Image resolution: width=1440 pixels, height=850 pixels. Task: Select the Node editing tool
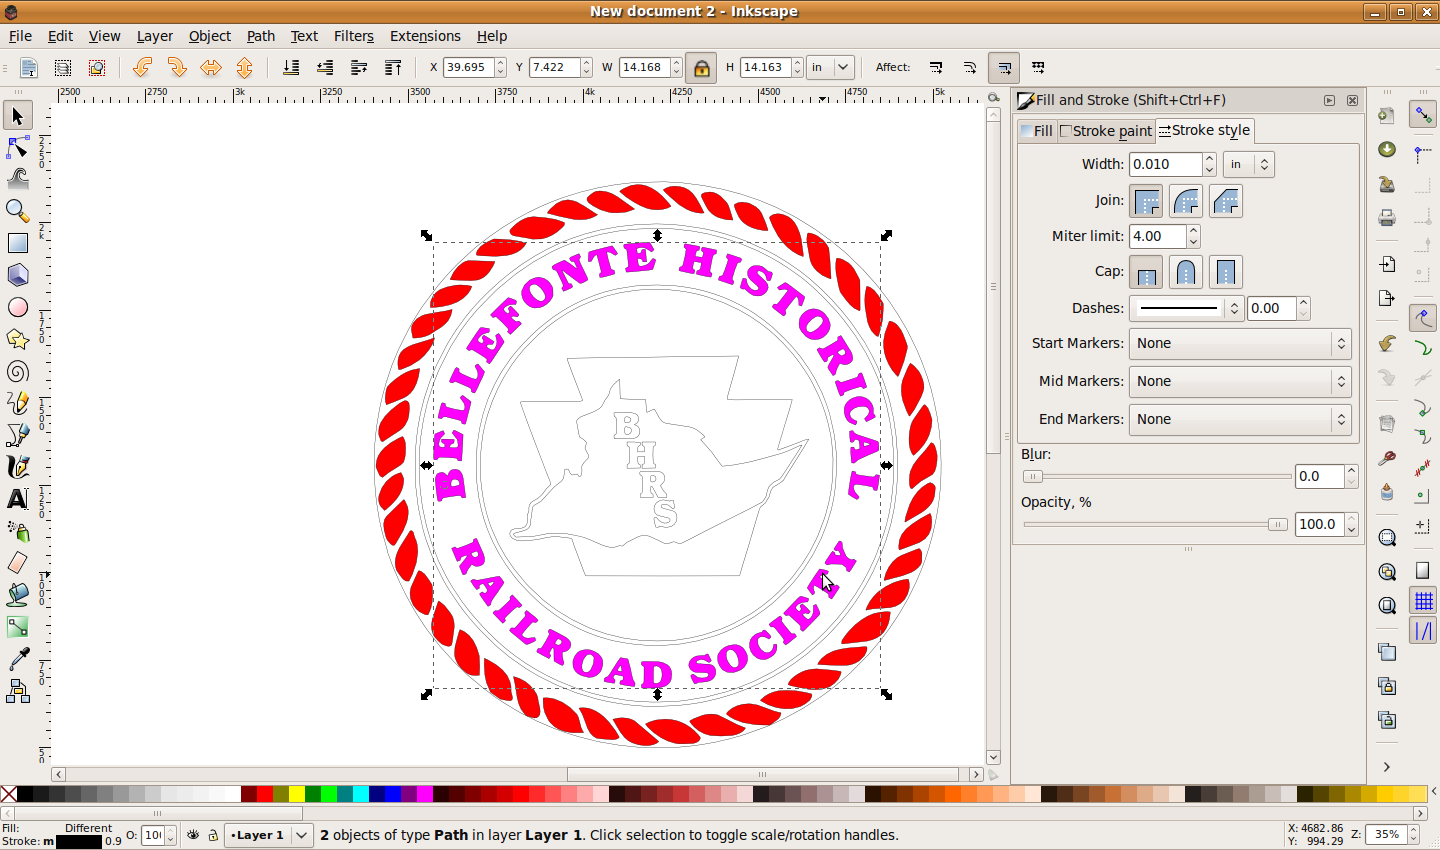(x=18, y=147)
